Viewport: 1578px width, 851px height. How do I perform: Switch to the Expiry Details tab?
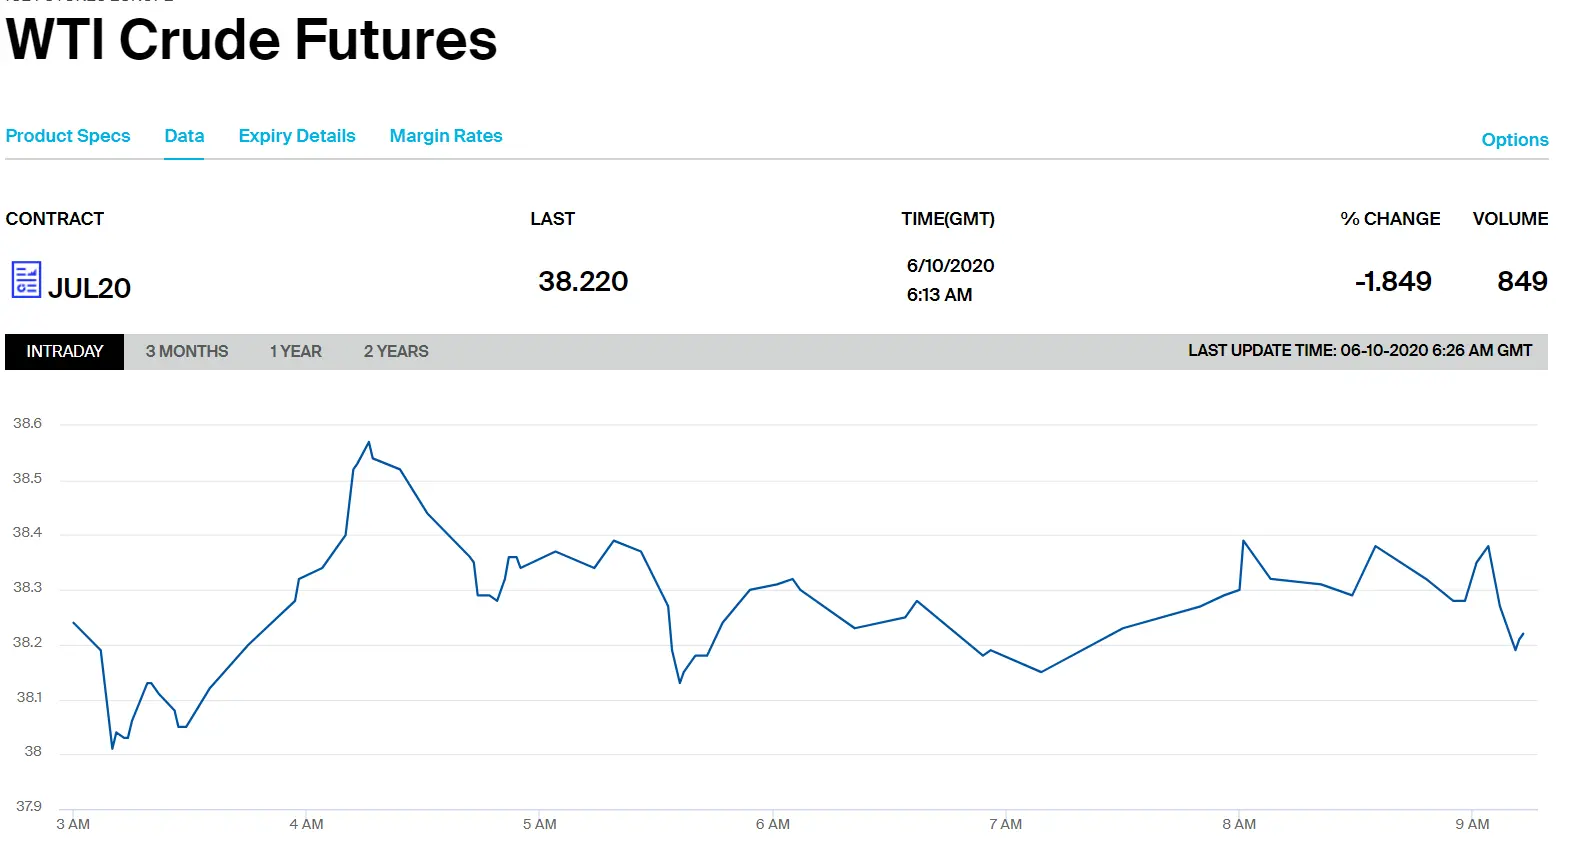click(297, 136)
